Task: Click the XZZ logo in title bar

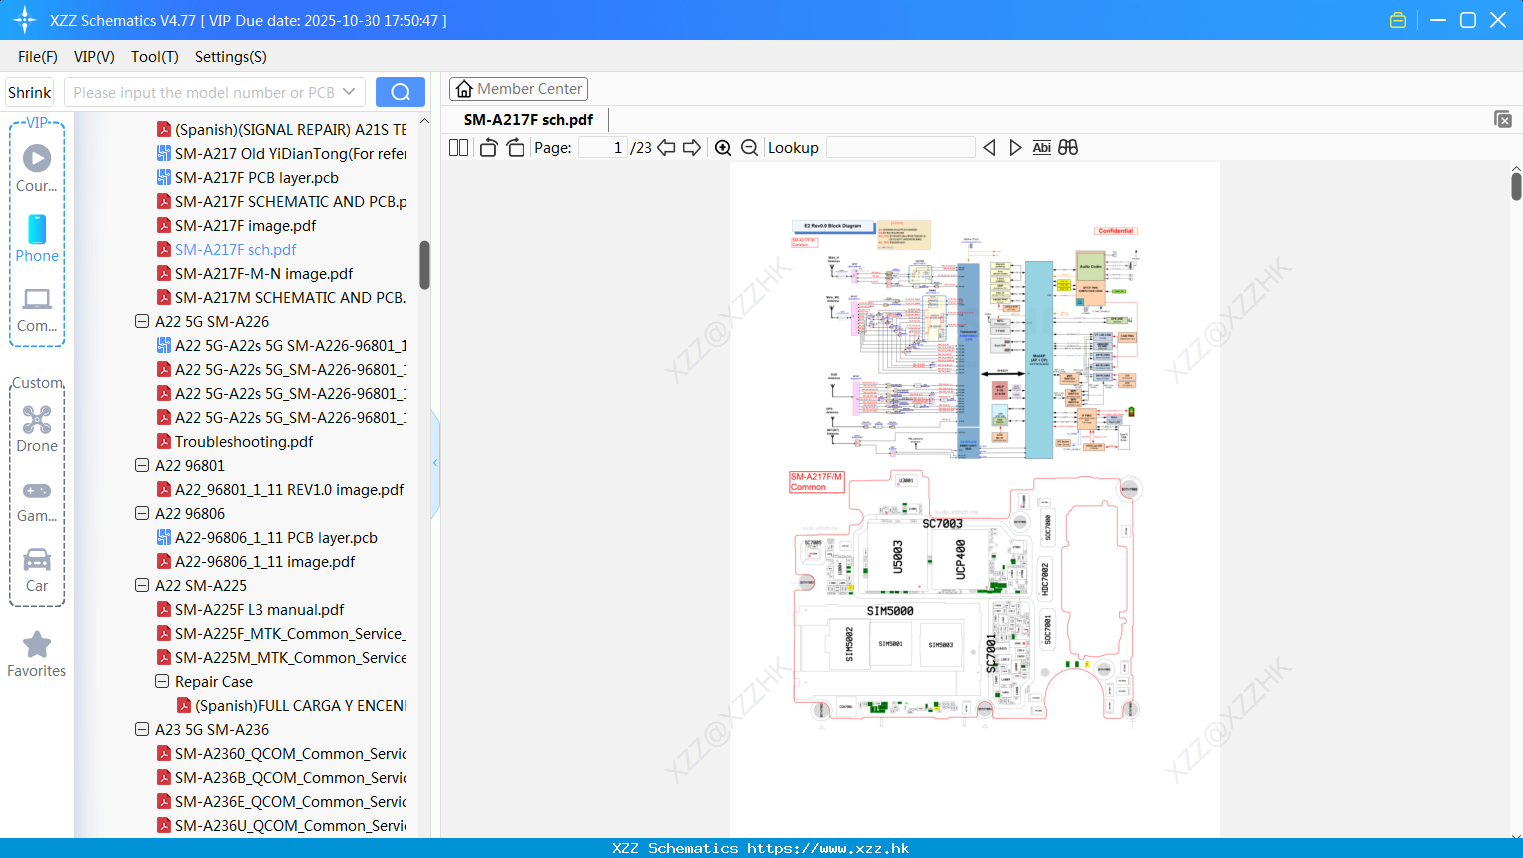Action: coord(25,20)
